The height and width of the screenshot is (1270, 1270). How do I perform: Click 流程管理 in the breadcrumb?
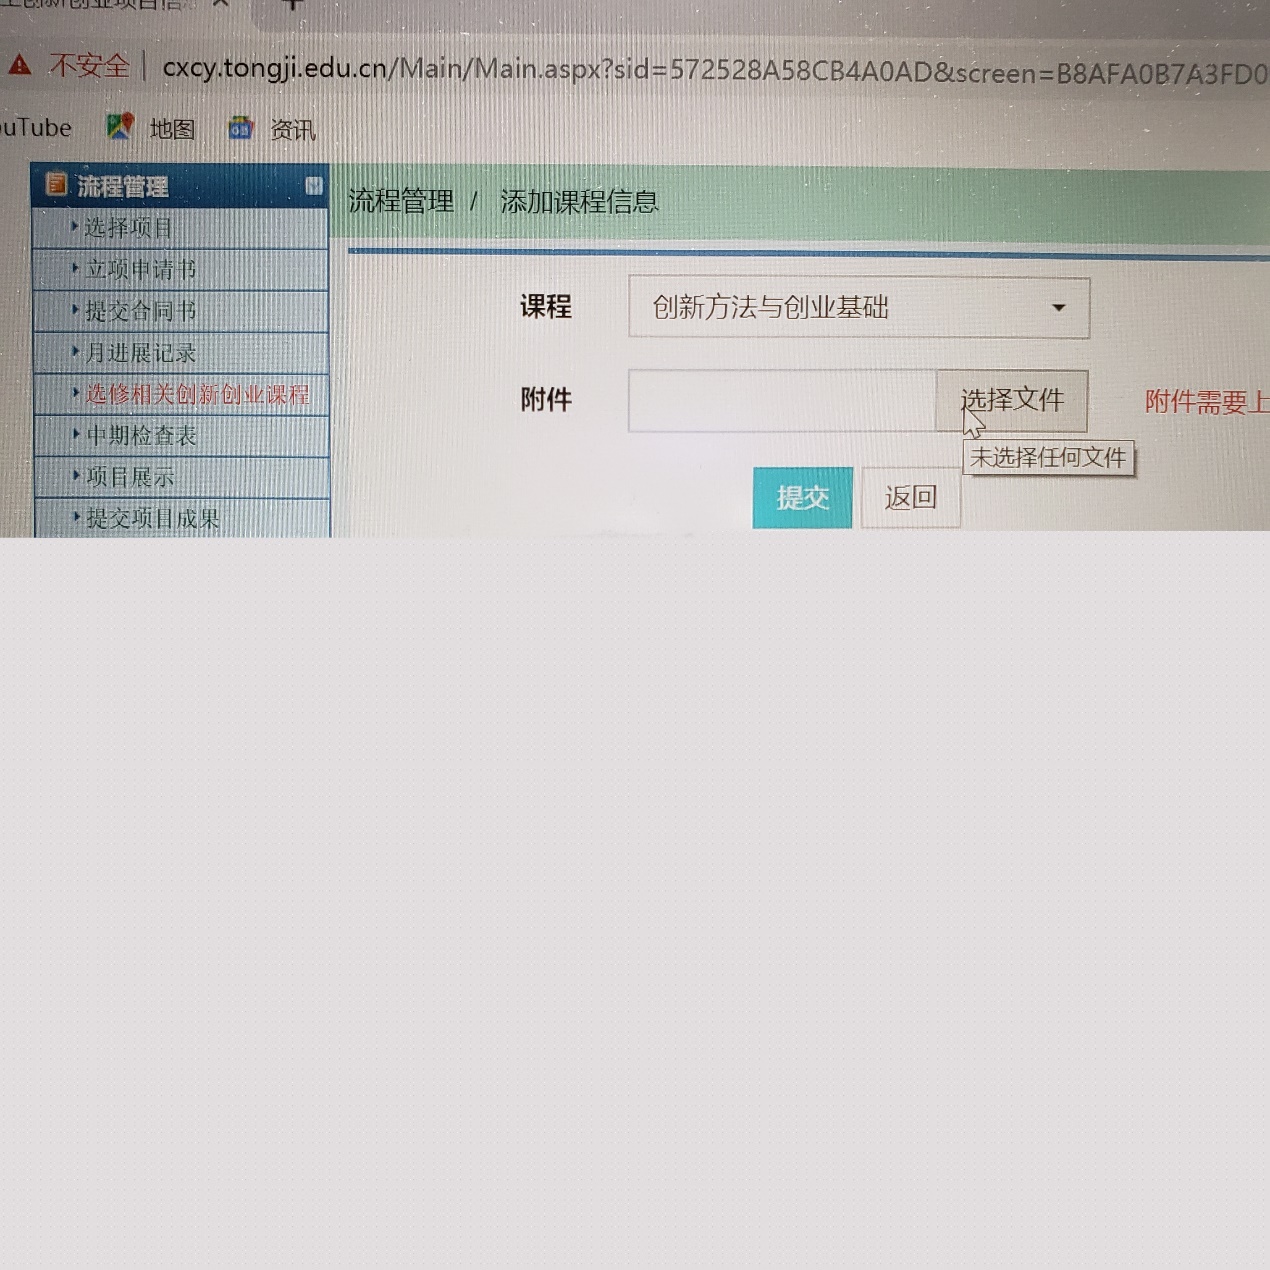(401, 202)
